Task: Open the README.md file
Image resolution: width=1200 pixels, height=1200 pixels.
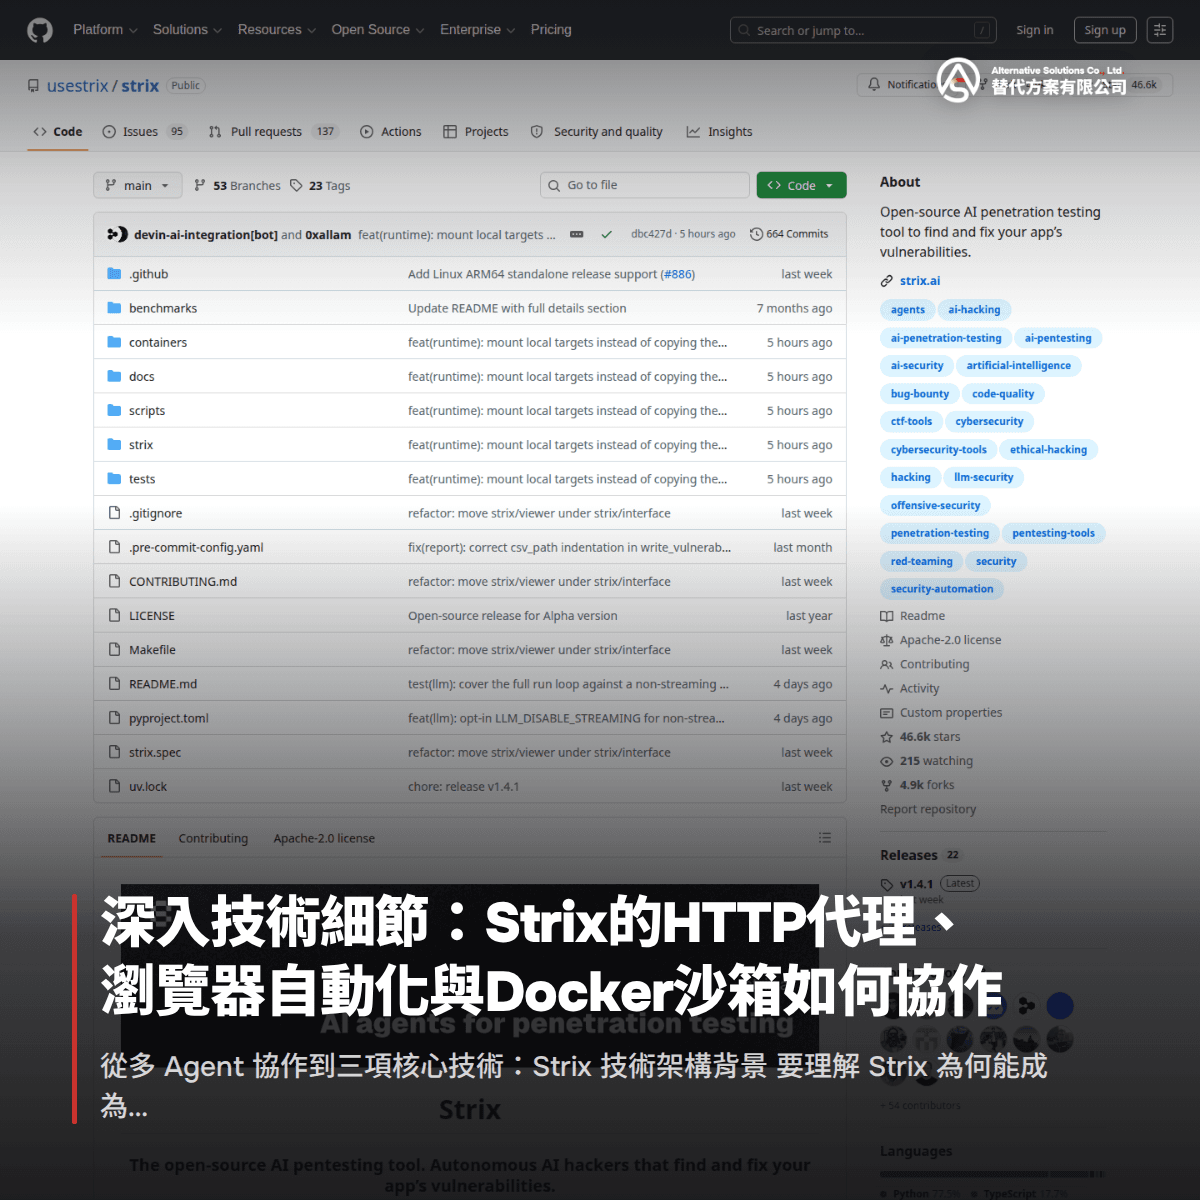Action: pos(163,684)
